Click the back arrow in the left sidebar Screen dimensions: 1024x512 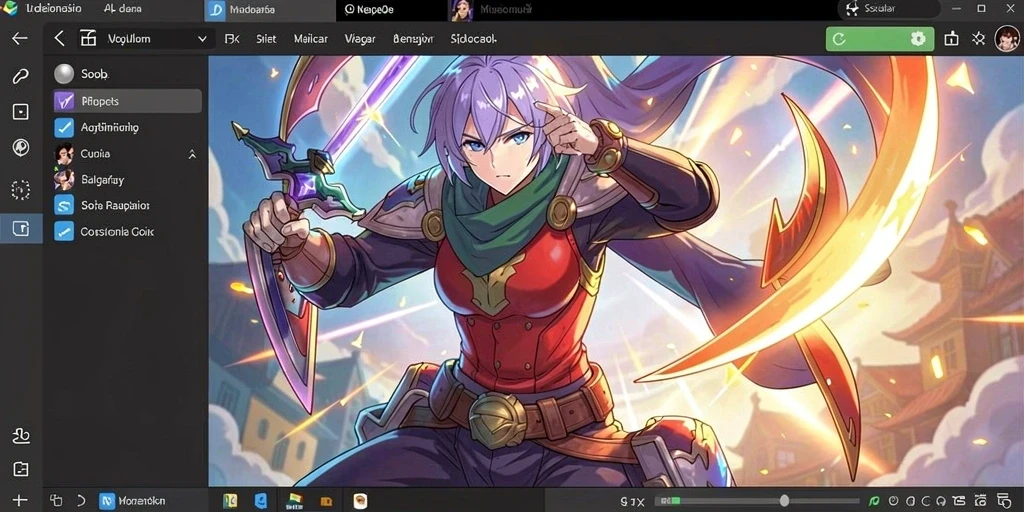point(20,39)
